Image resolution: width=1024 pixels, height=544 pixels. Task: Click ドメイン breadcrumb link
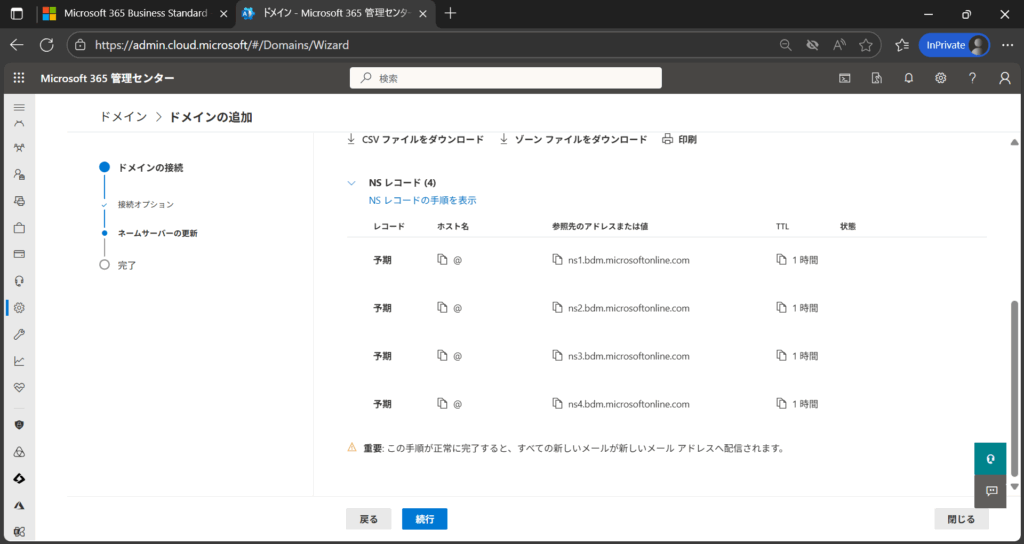click(123, 117)
